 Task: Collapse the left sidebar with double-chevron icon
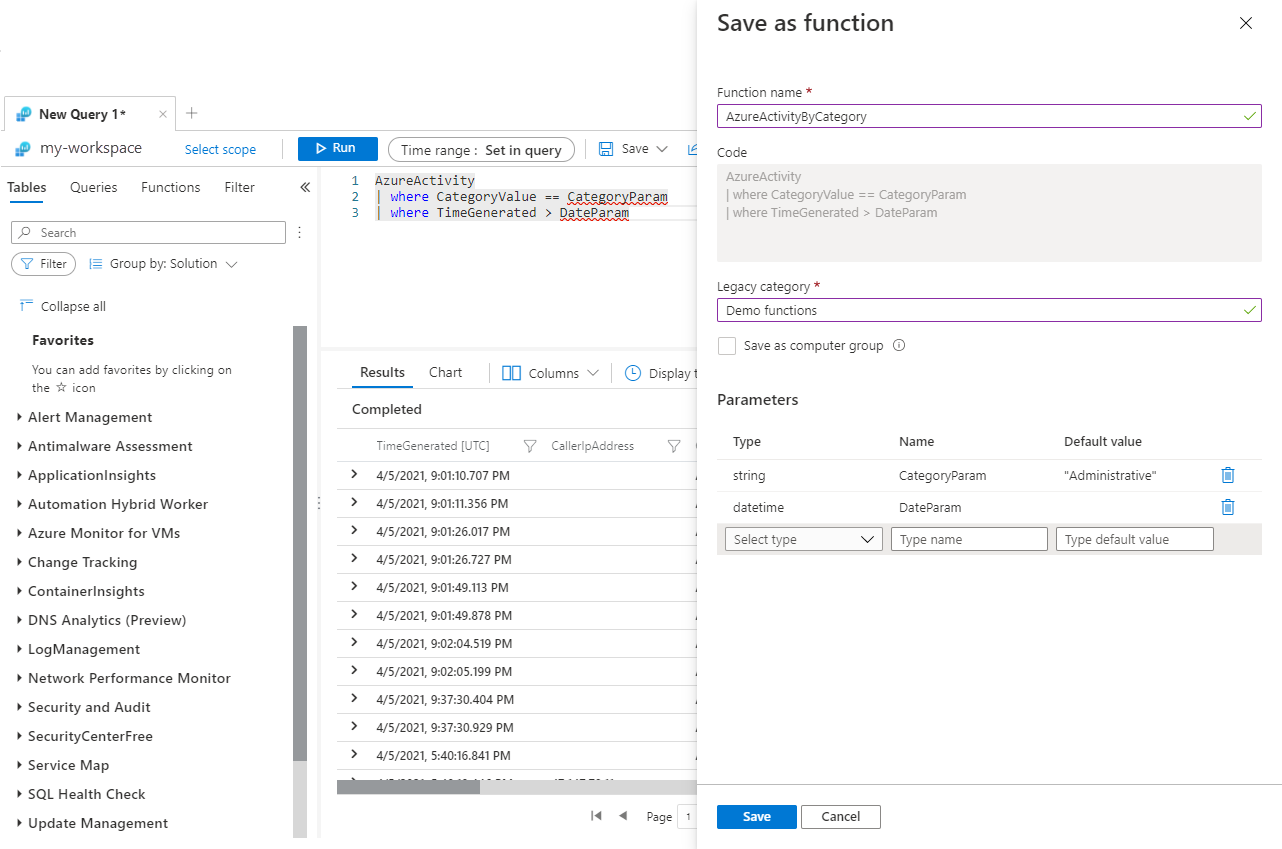click(x=305, y=187)
